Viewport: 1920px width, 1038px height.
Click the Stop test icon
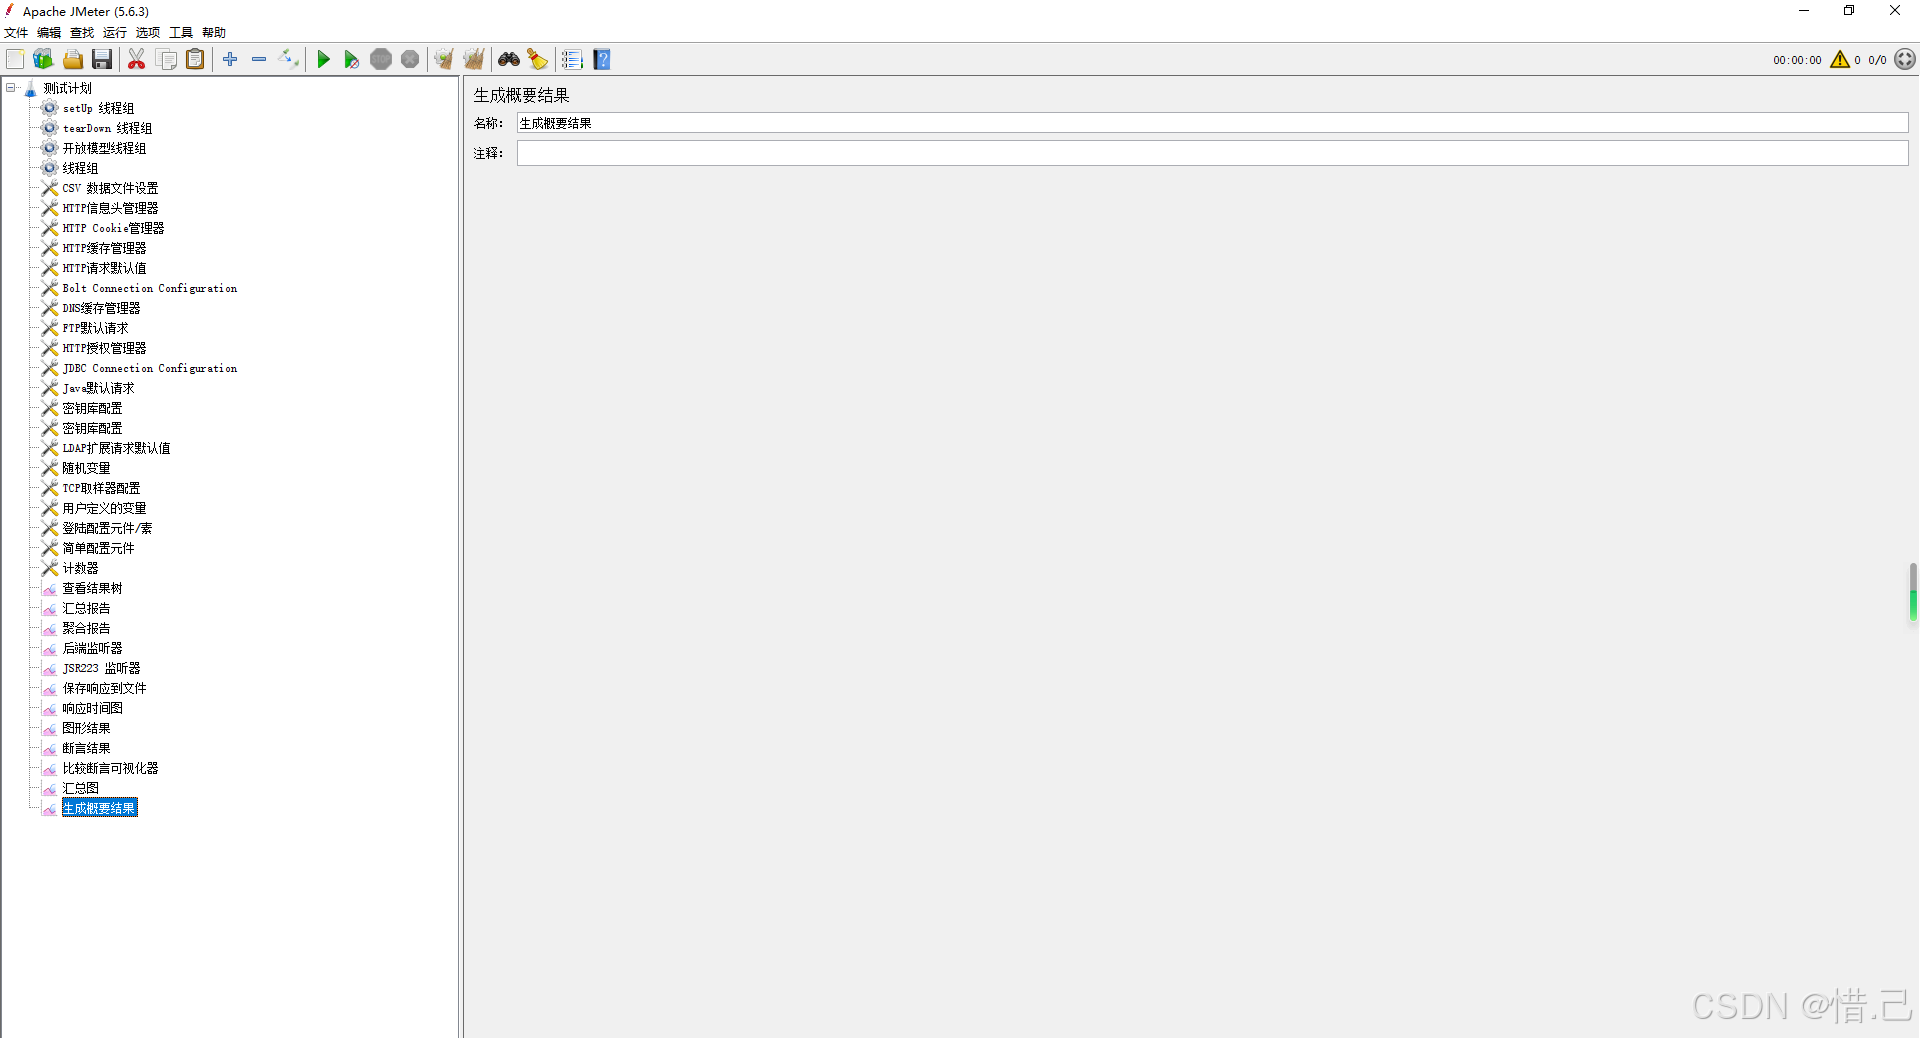(x=381, y=60)
